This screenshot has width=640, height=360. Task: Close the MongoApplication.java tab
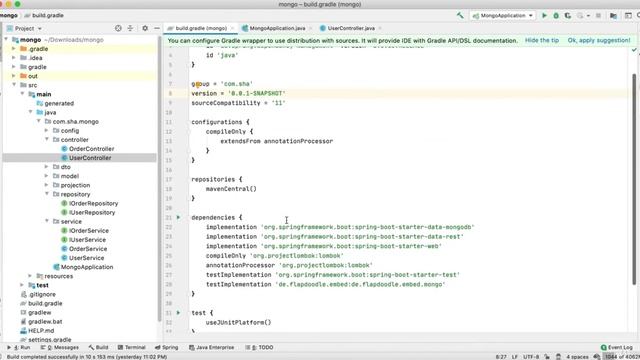click(x=311, y=28)
